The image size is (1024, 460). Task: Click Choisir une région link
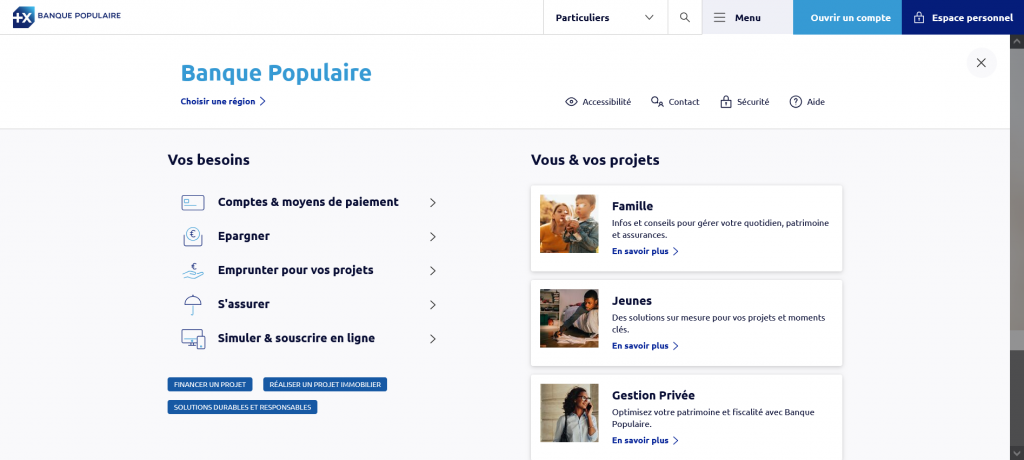pyautogui.click(x=223, y=101)
